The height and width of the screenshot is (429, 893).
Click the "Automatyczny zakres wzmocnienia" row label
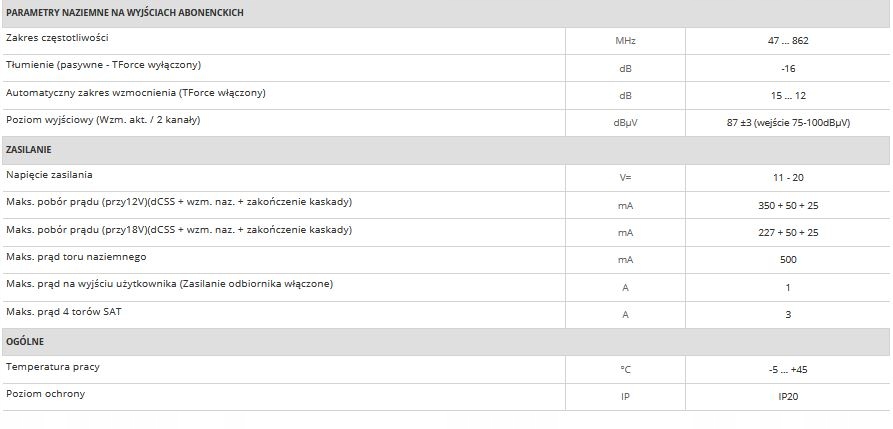tap(135, 93)
